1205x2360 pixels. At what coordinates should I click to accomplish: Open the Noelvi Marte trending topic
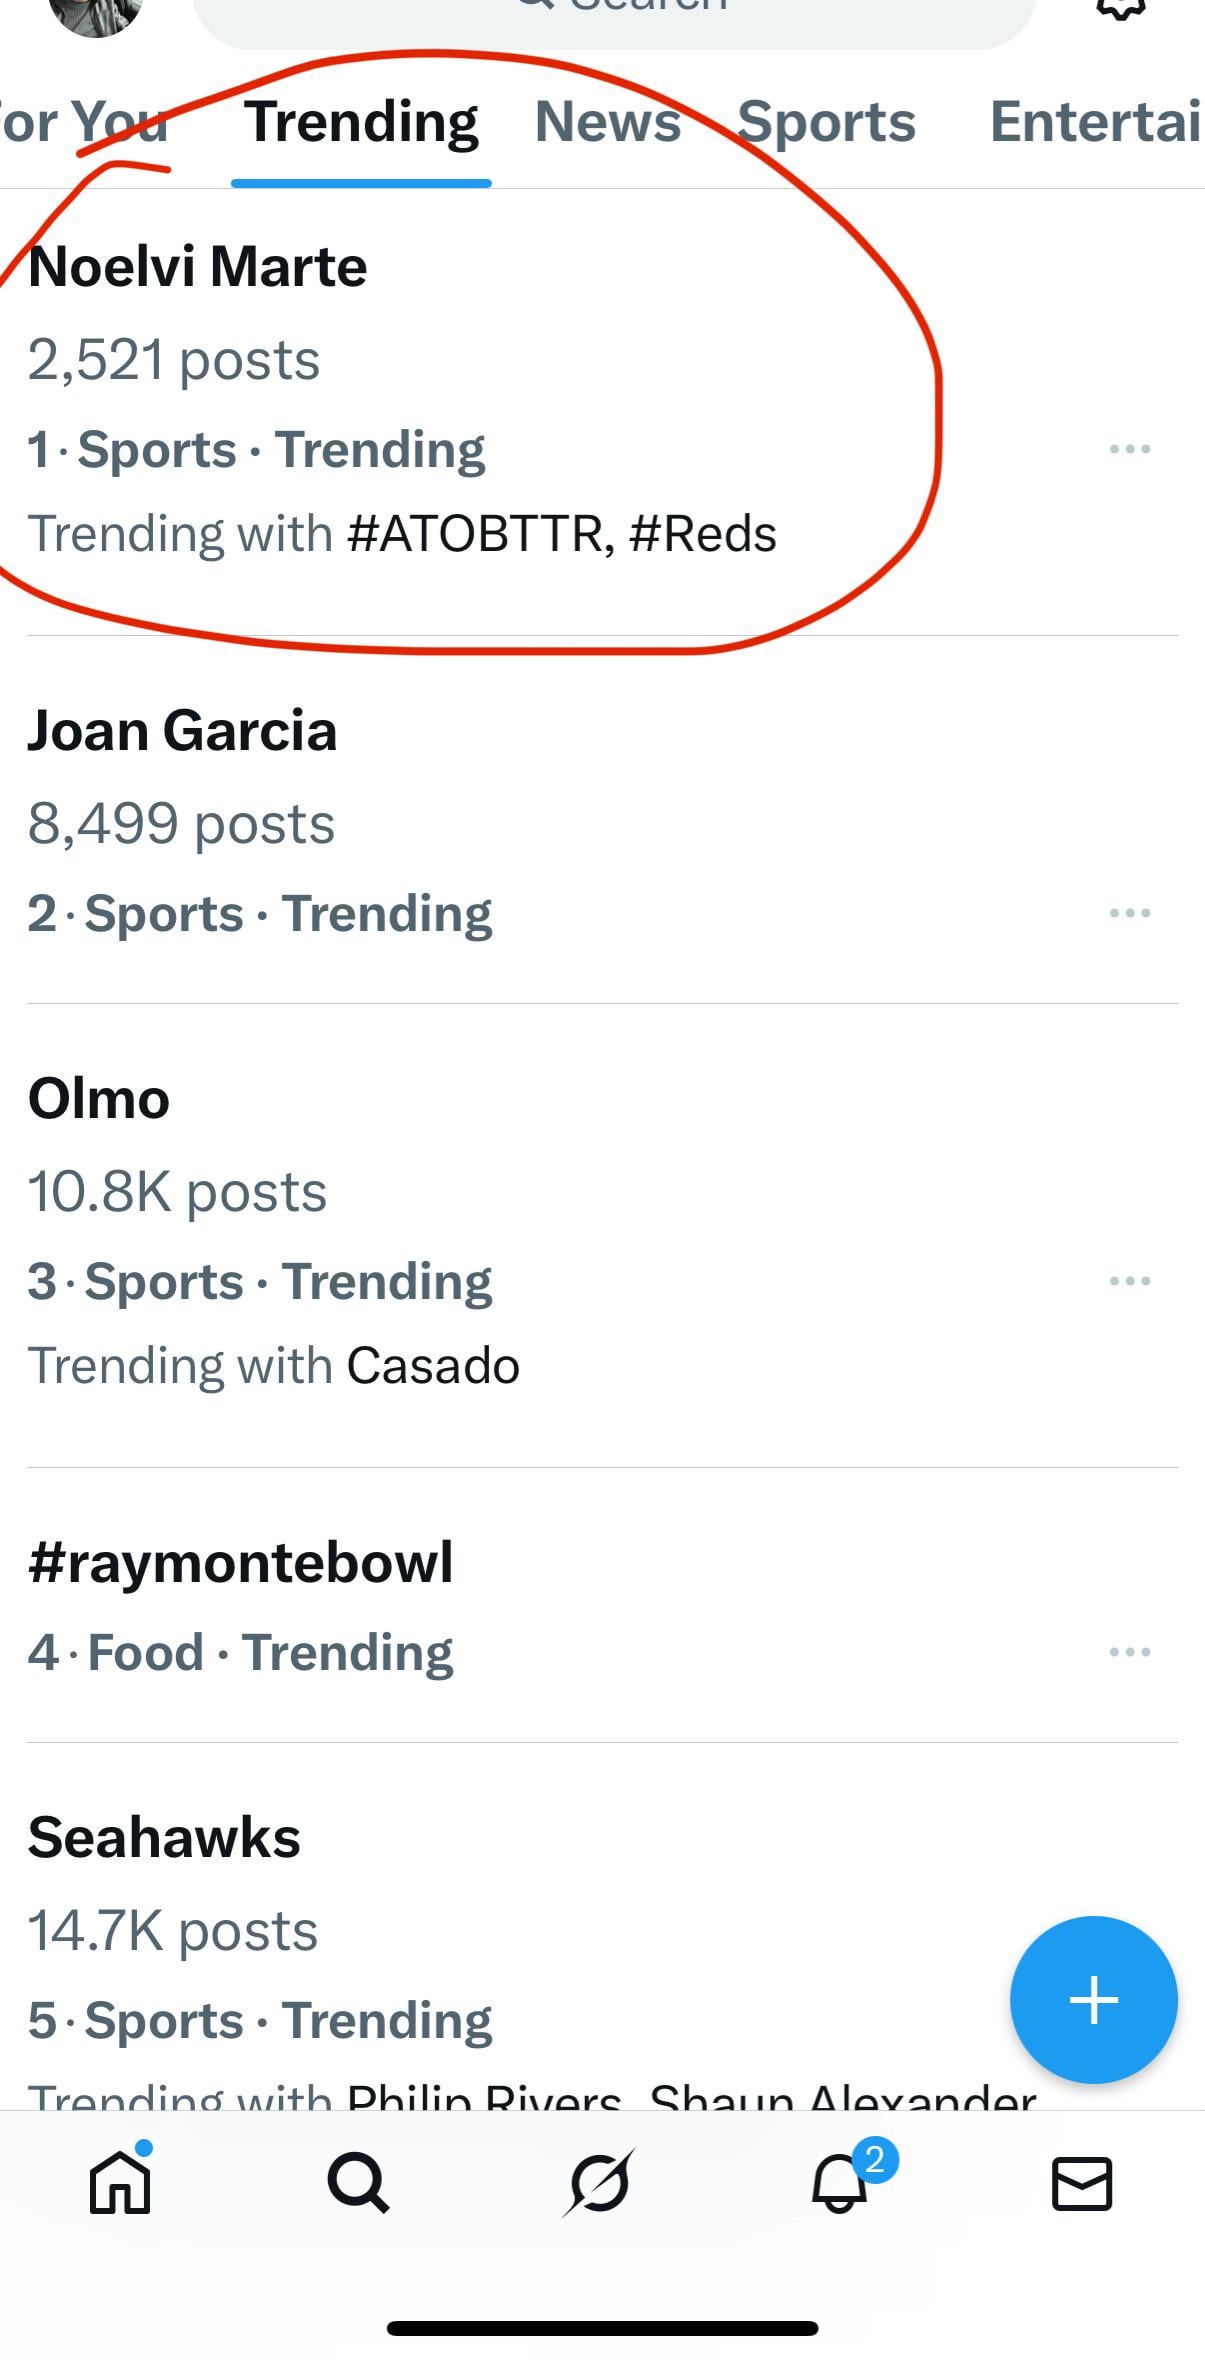tap(198, 267)
